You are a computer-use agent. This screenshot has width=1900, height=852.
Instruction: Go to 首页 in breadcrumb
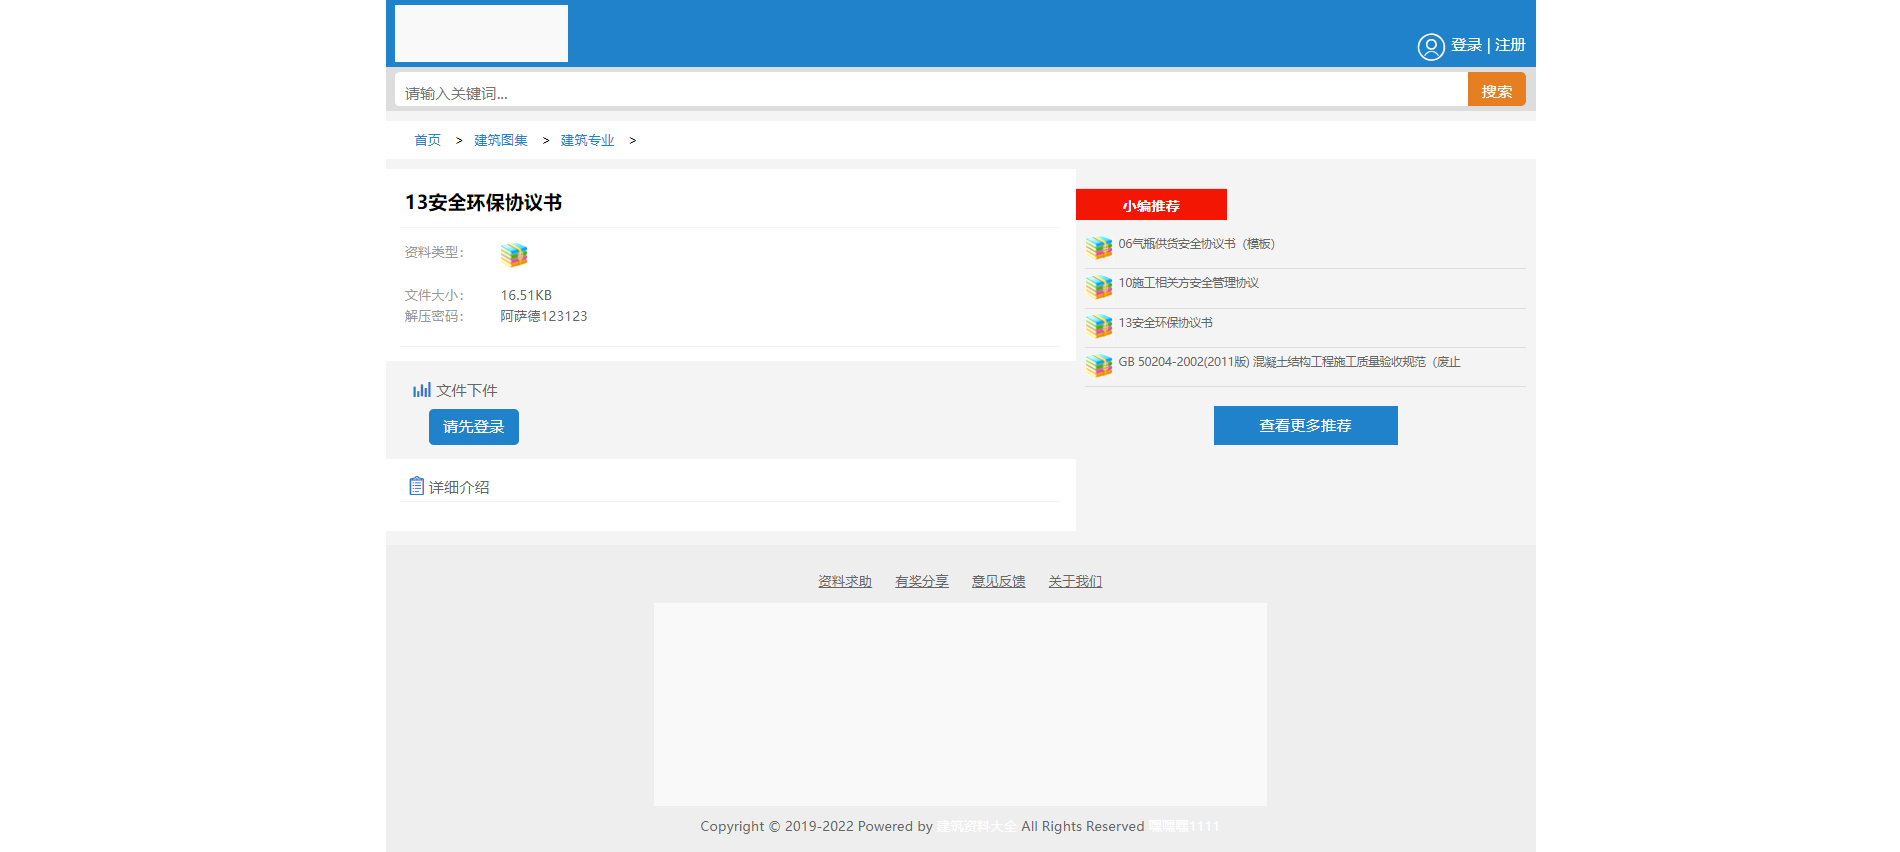click(428, 140)
